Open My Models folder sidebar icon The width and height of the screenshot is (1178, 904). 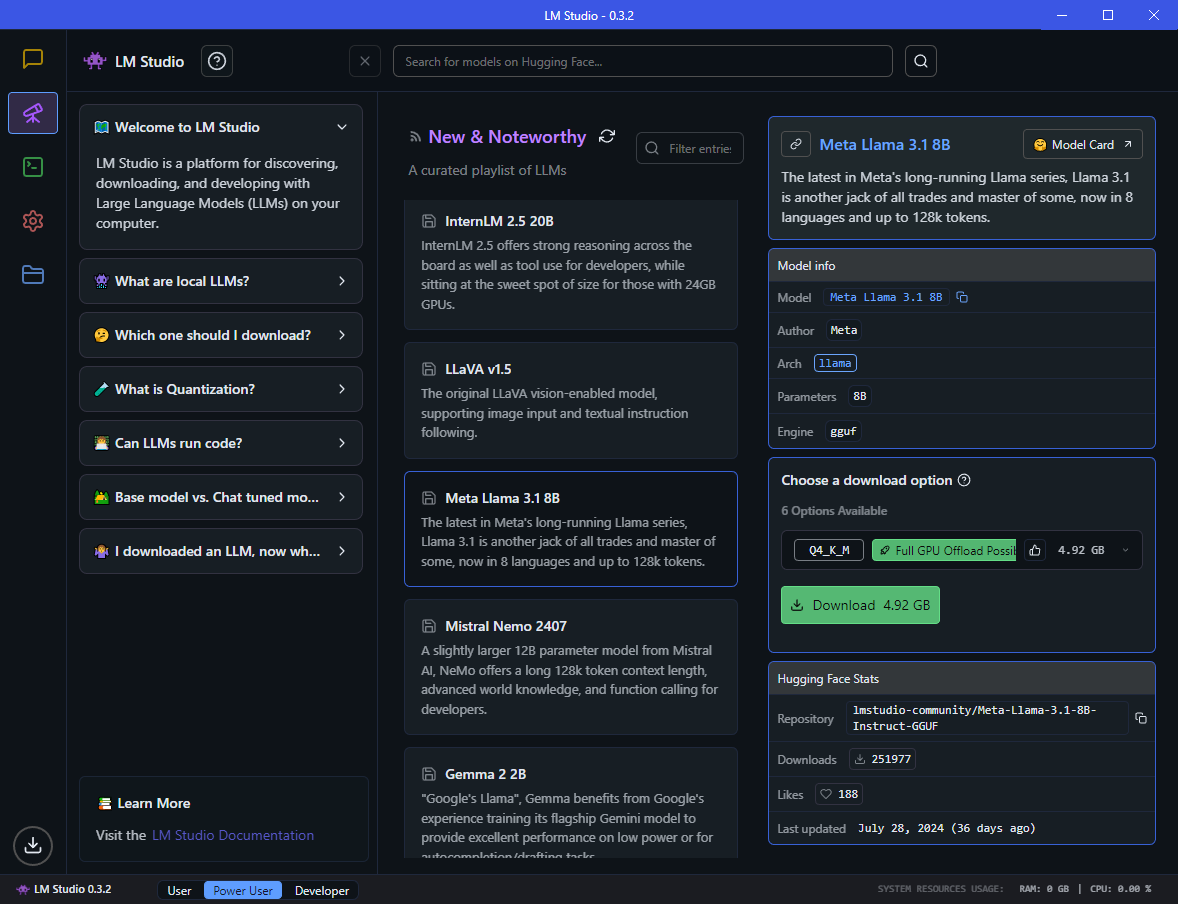pyautogui.click(x=32, y=275)
